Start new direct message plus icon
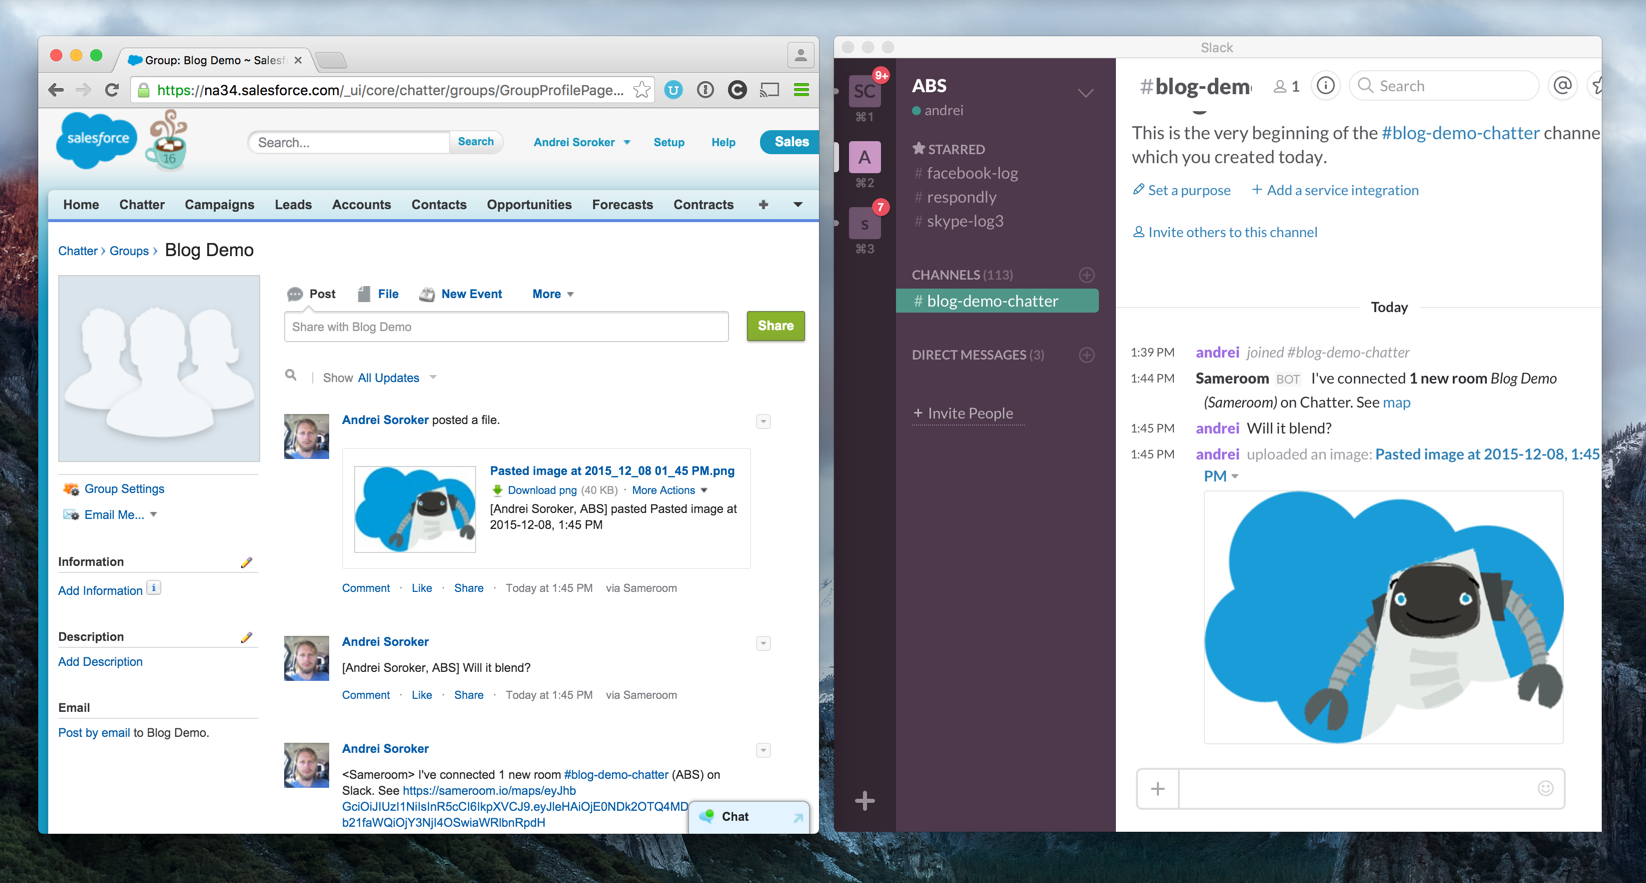Screen dimensions: 1646x883 pyautogui.click(x=1087, y=355)
